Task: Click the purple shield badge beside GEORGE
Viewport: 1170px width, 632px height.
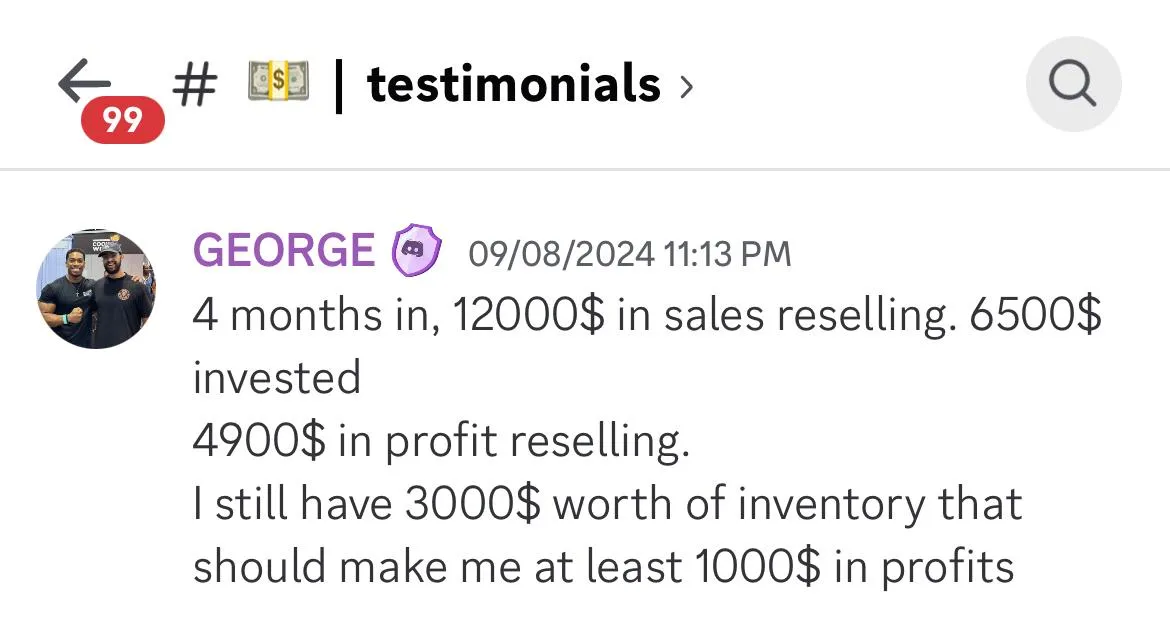Action: (416, 250)
